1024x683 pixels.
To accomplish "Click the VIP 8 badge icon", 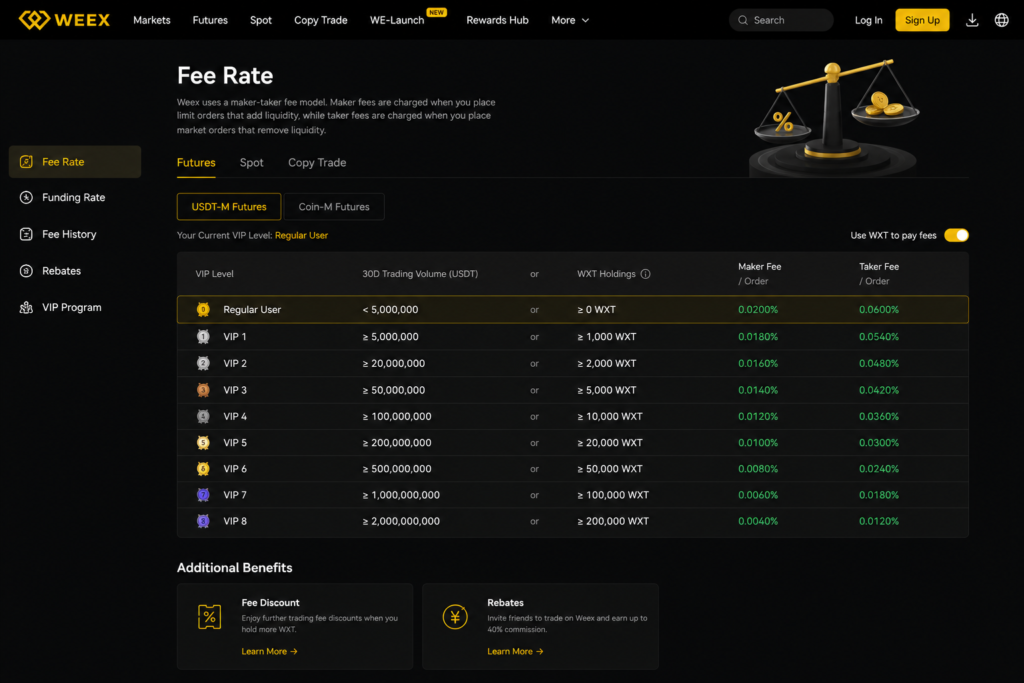I will pos(203,521).
